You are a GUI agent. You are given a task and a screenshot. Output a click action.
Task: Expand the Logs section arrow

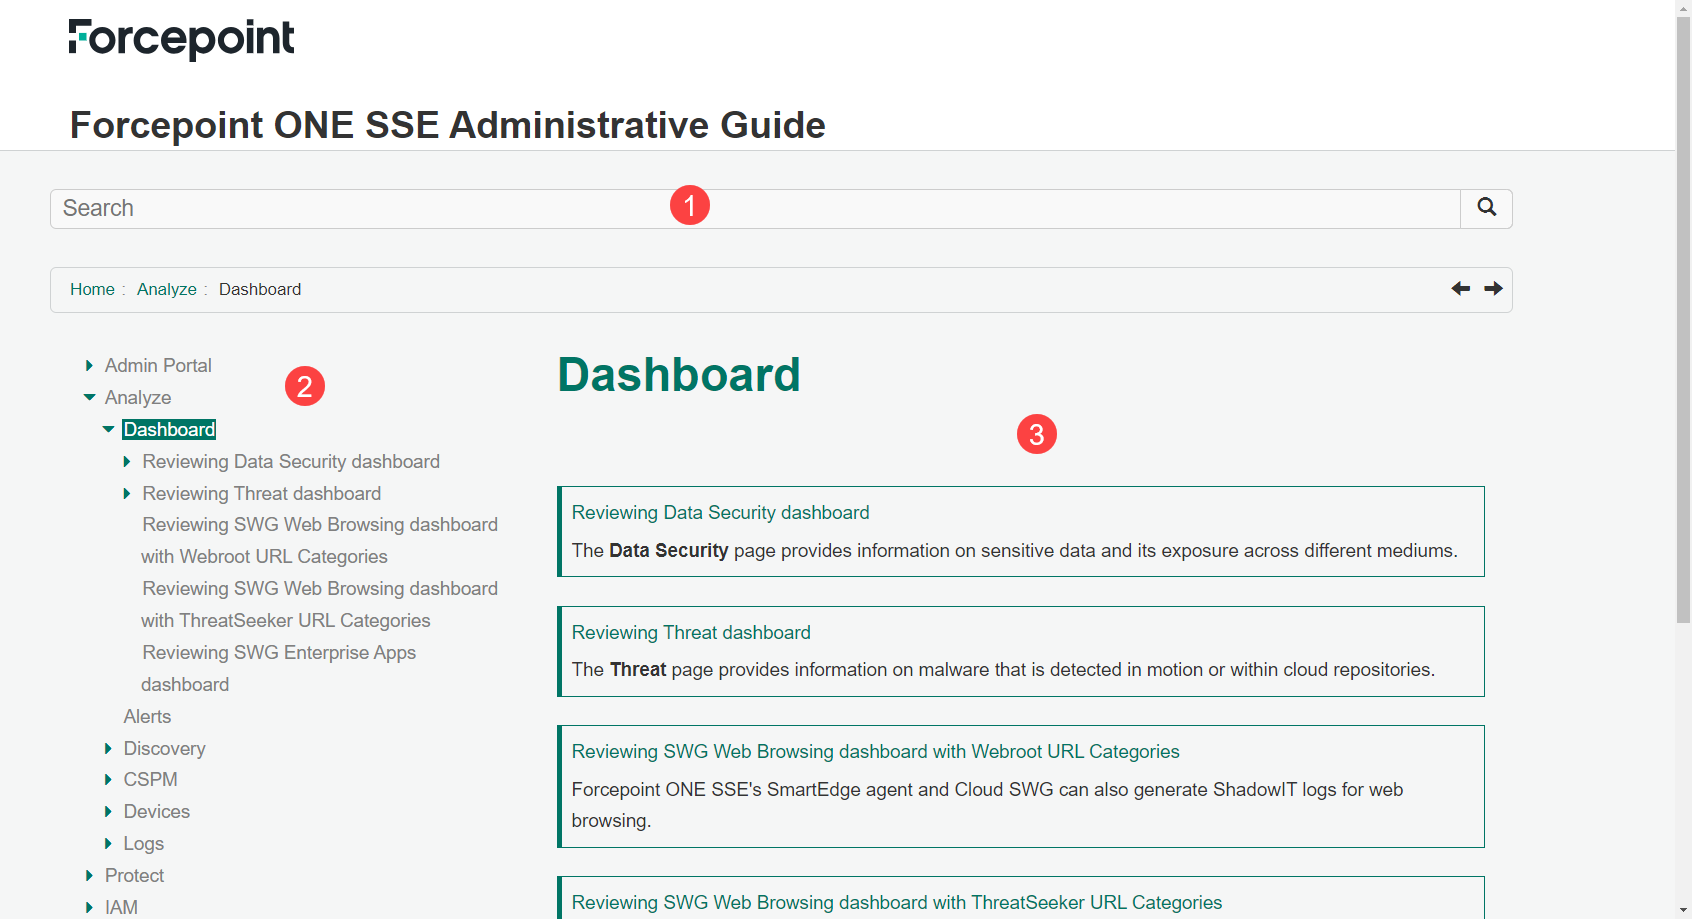(x=109, y=843)
